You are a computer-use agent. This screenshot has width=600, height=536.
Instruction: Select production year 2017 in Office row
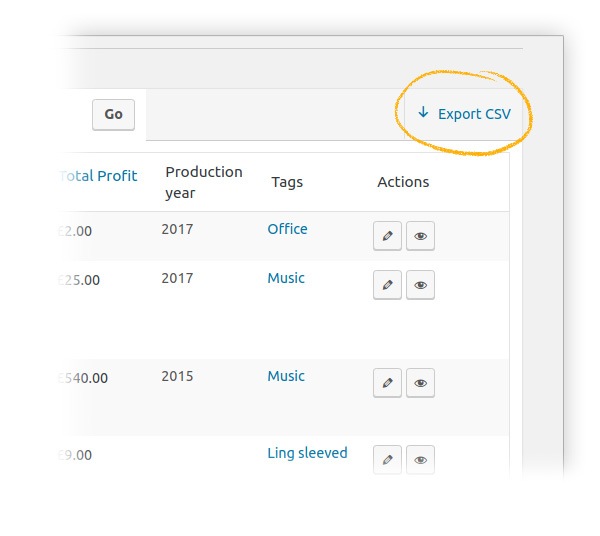177,229
